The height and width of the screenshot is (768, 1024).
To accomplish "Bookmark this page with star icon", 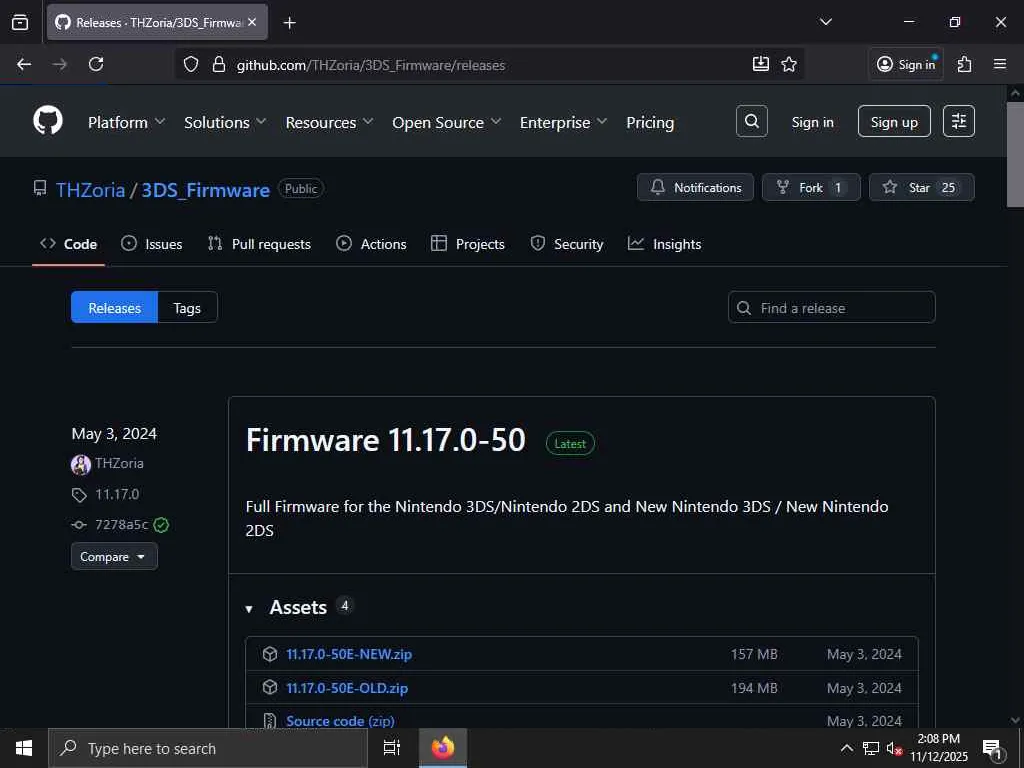I will tap(789, 65).
